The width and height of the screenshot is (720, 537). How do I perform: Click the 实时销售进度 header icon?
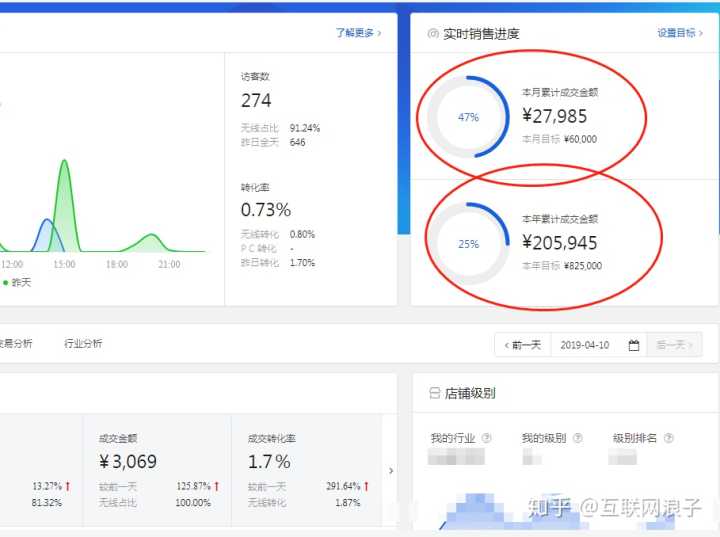[433, 34]
